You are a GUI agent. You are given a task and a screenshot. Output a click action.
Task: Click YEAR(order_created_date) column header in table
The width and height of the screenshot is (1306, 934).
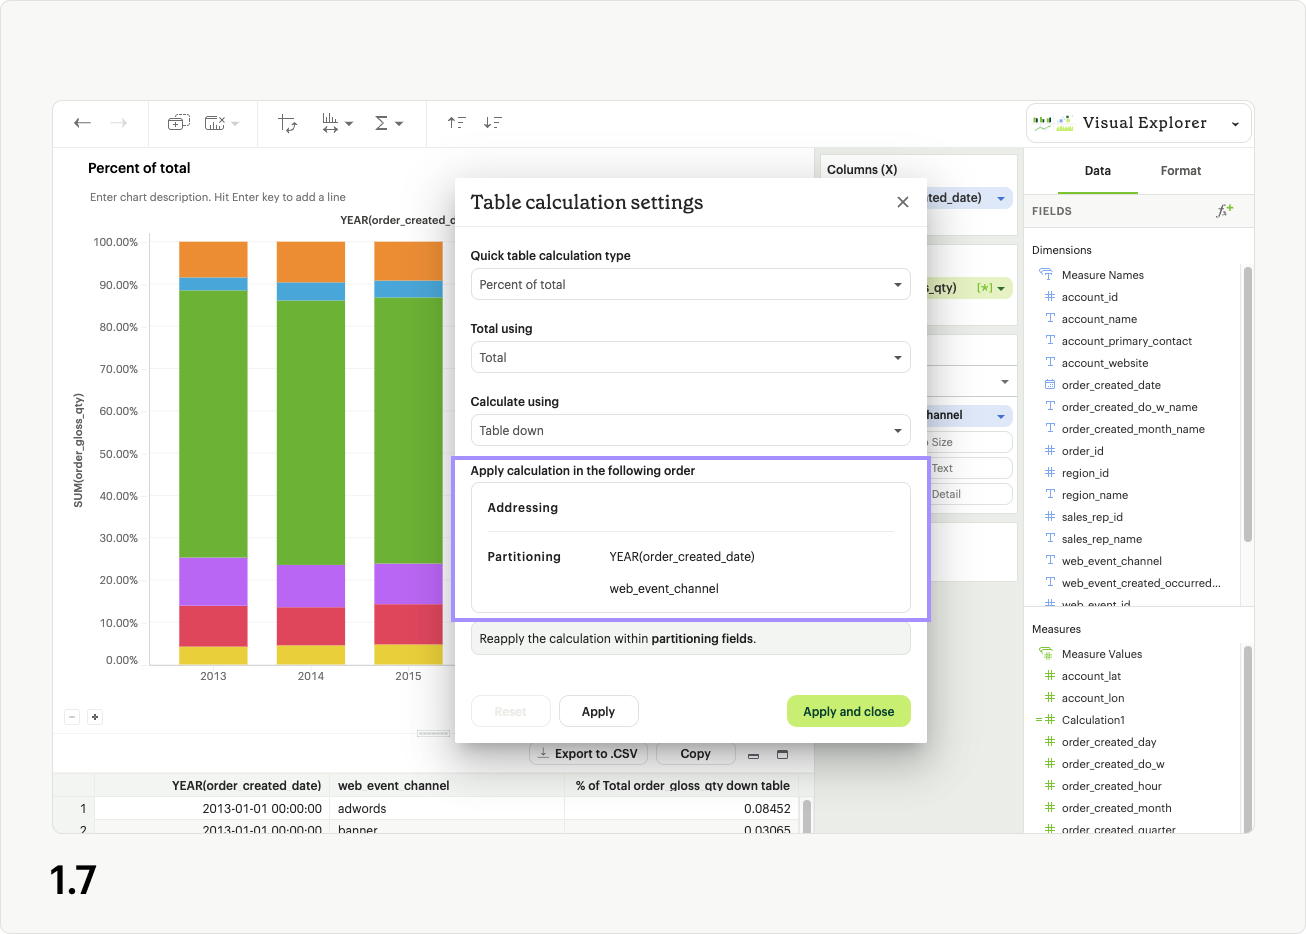pos(247,786)
